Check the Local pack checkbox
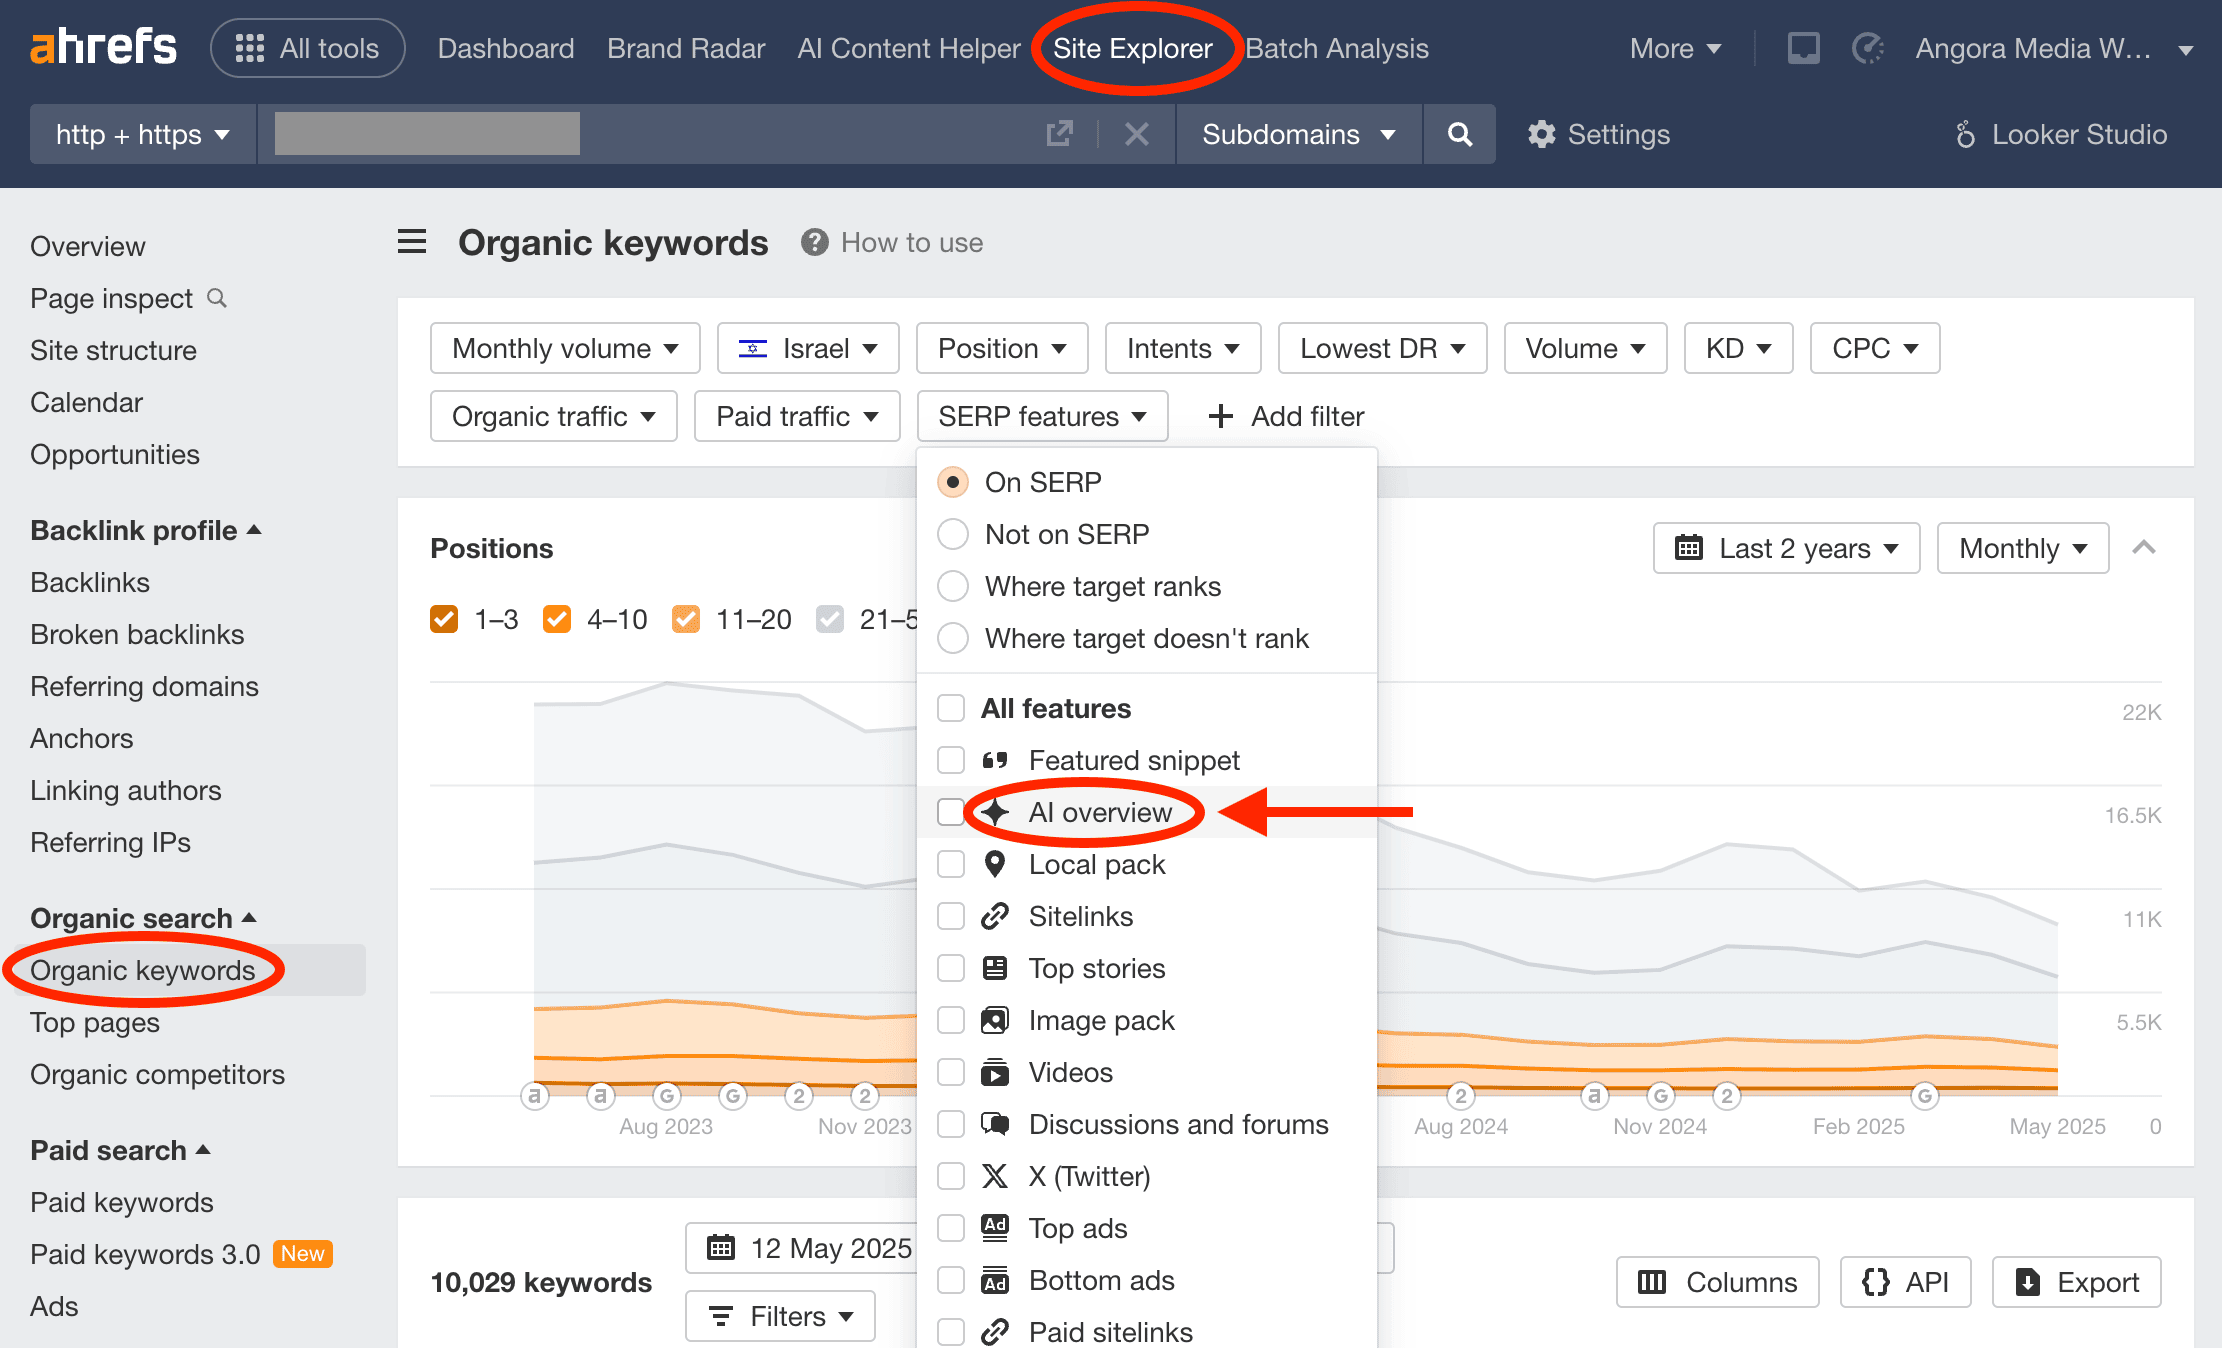2222x1348 pixels. point(951,864)
